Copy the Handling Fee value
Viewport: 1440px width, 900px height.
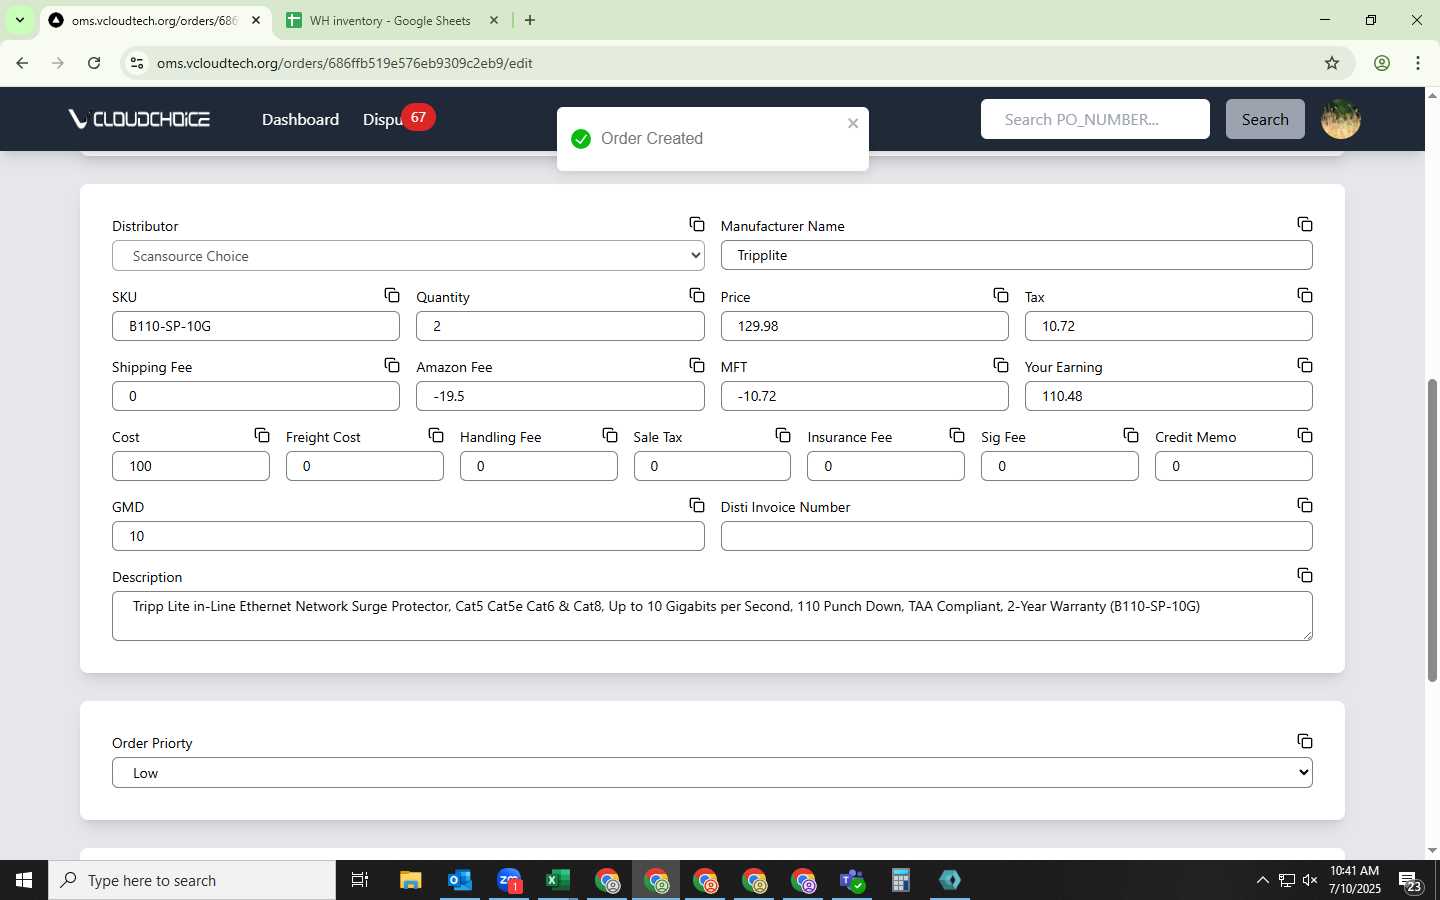point(610,435)
